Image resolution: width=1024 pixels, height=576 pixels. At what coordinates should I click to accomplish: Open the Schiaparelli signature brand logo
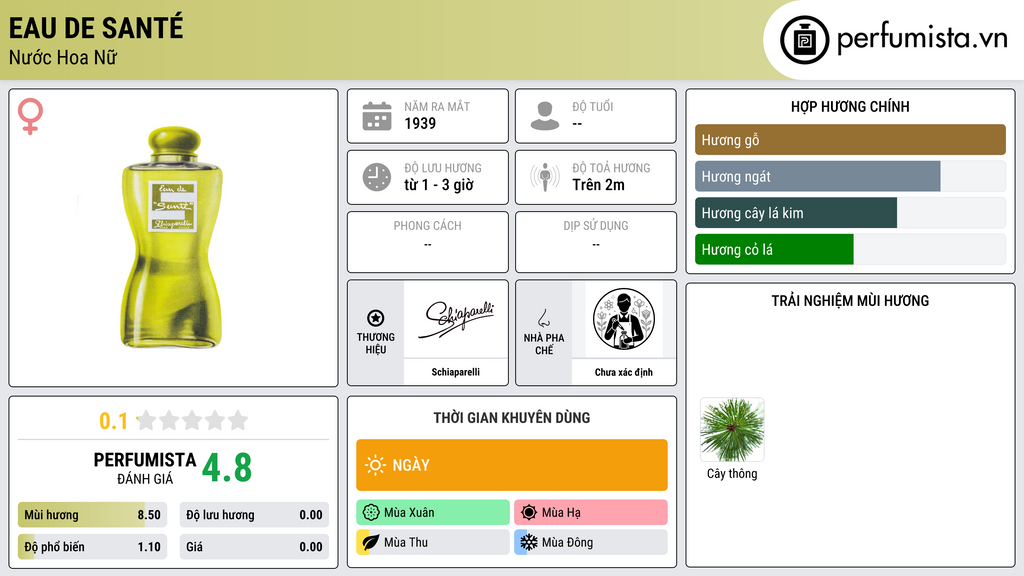click(x=456, y=319)
